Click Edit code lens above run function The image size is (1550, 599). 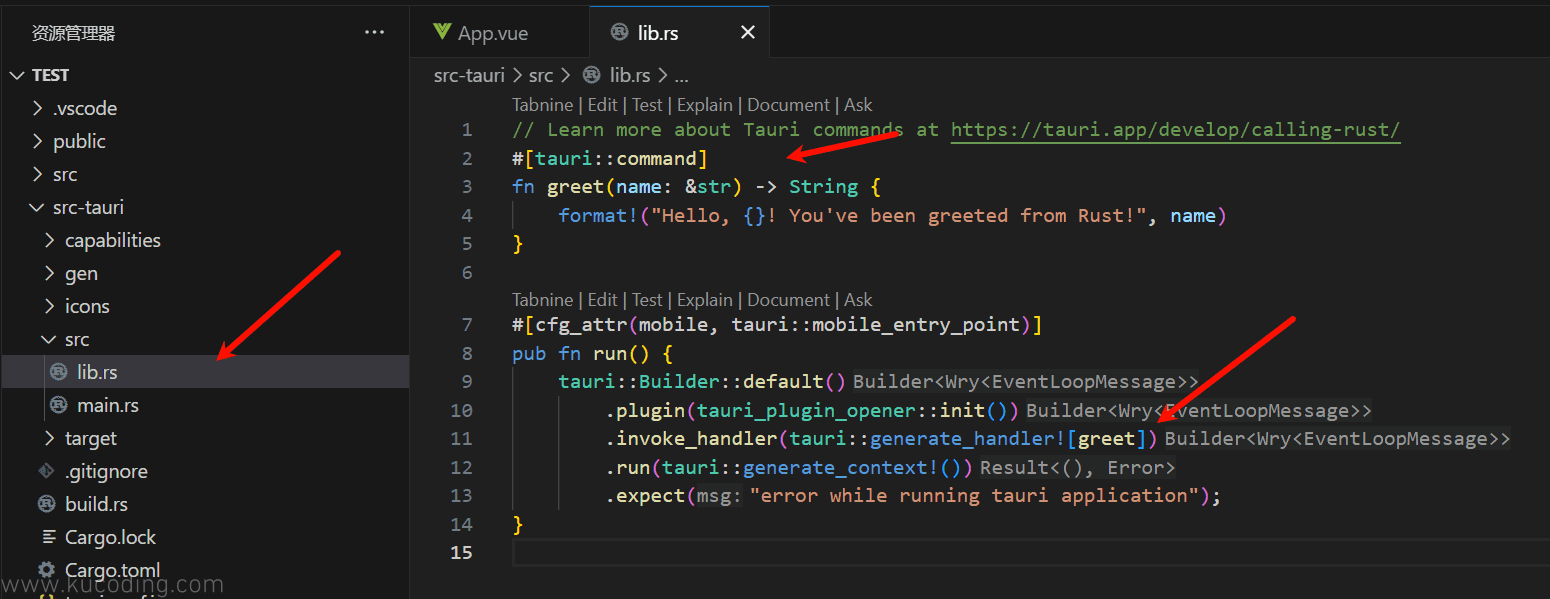[602, 300]
